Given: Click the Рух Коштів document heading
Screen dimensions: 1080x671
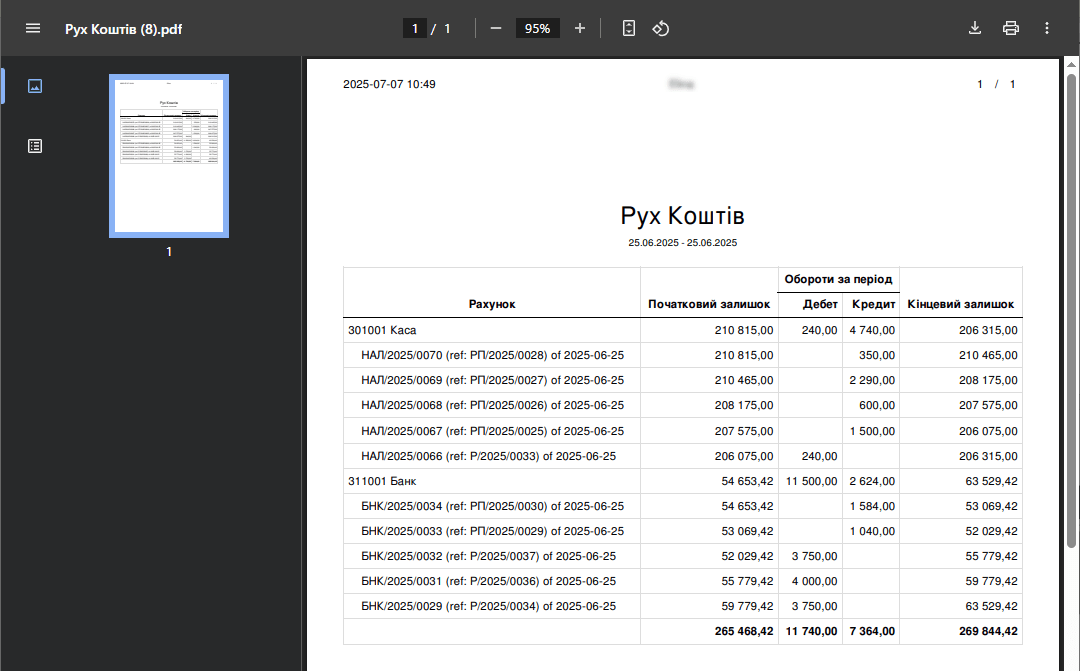Looking at the screenshot, I should [683, 216].
